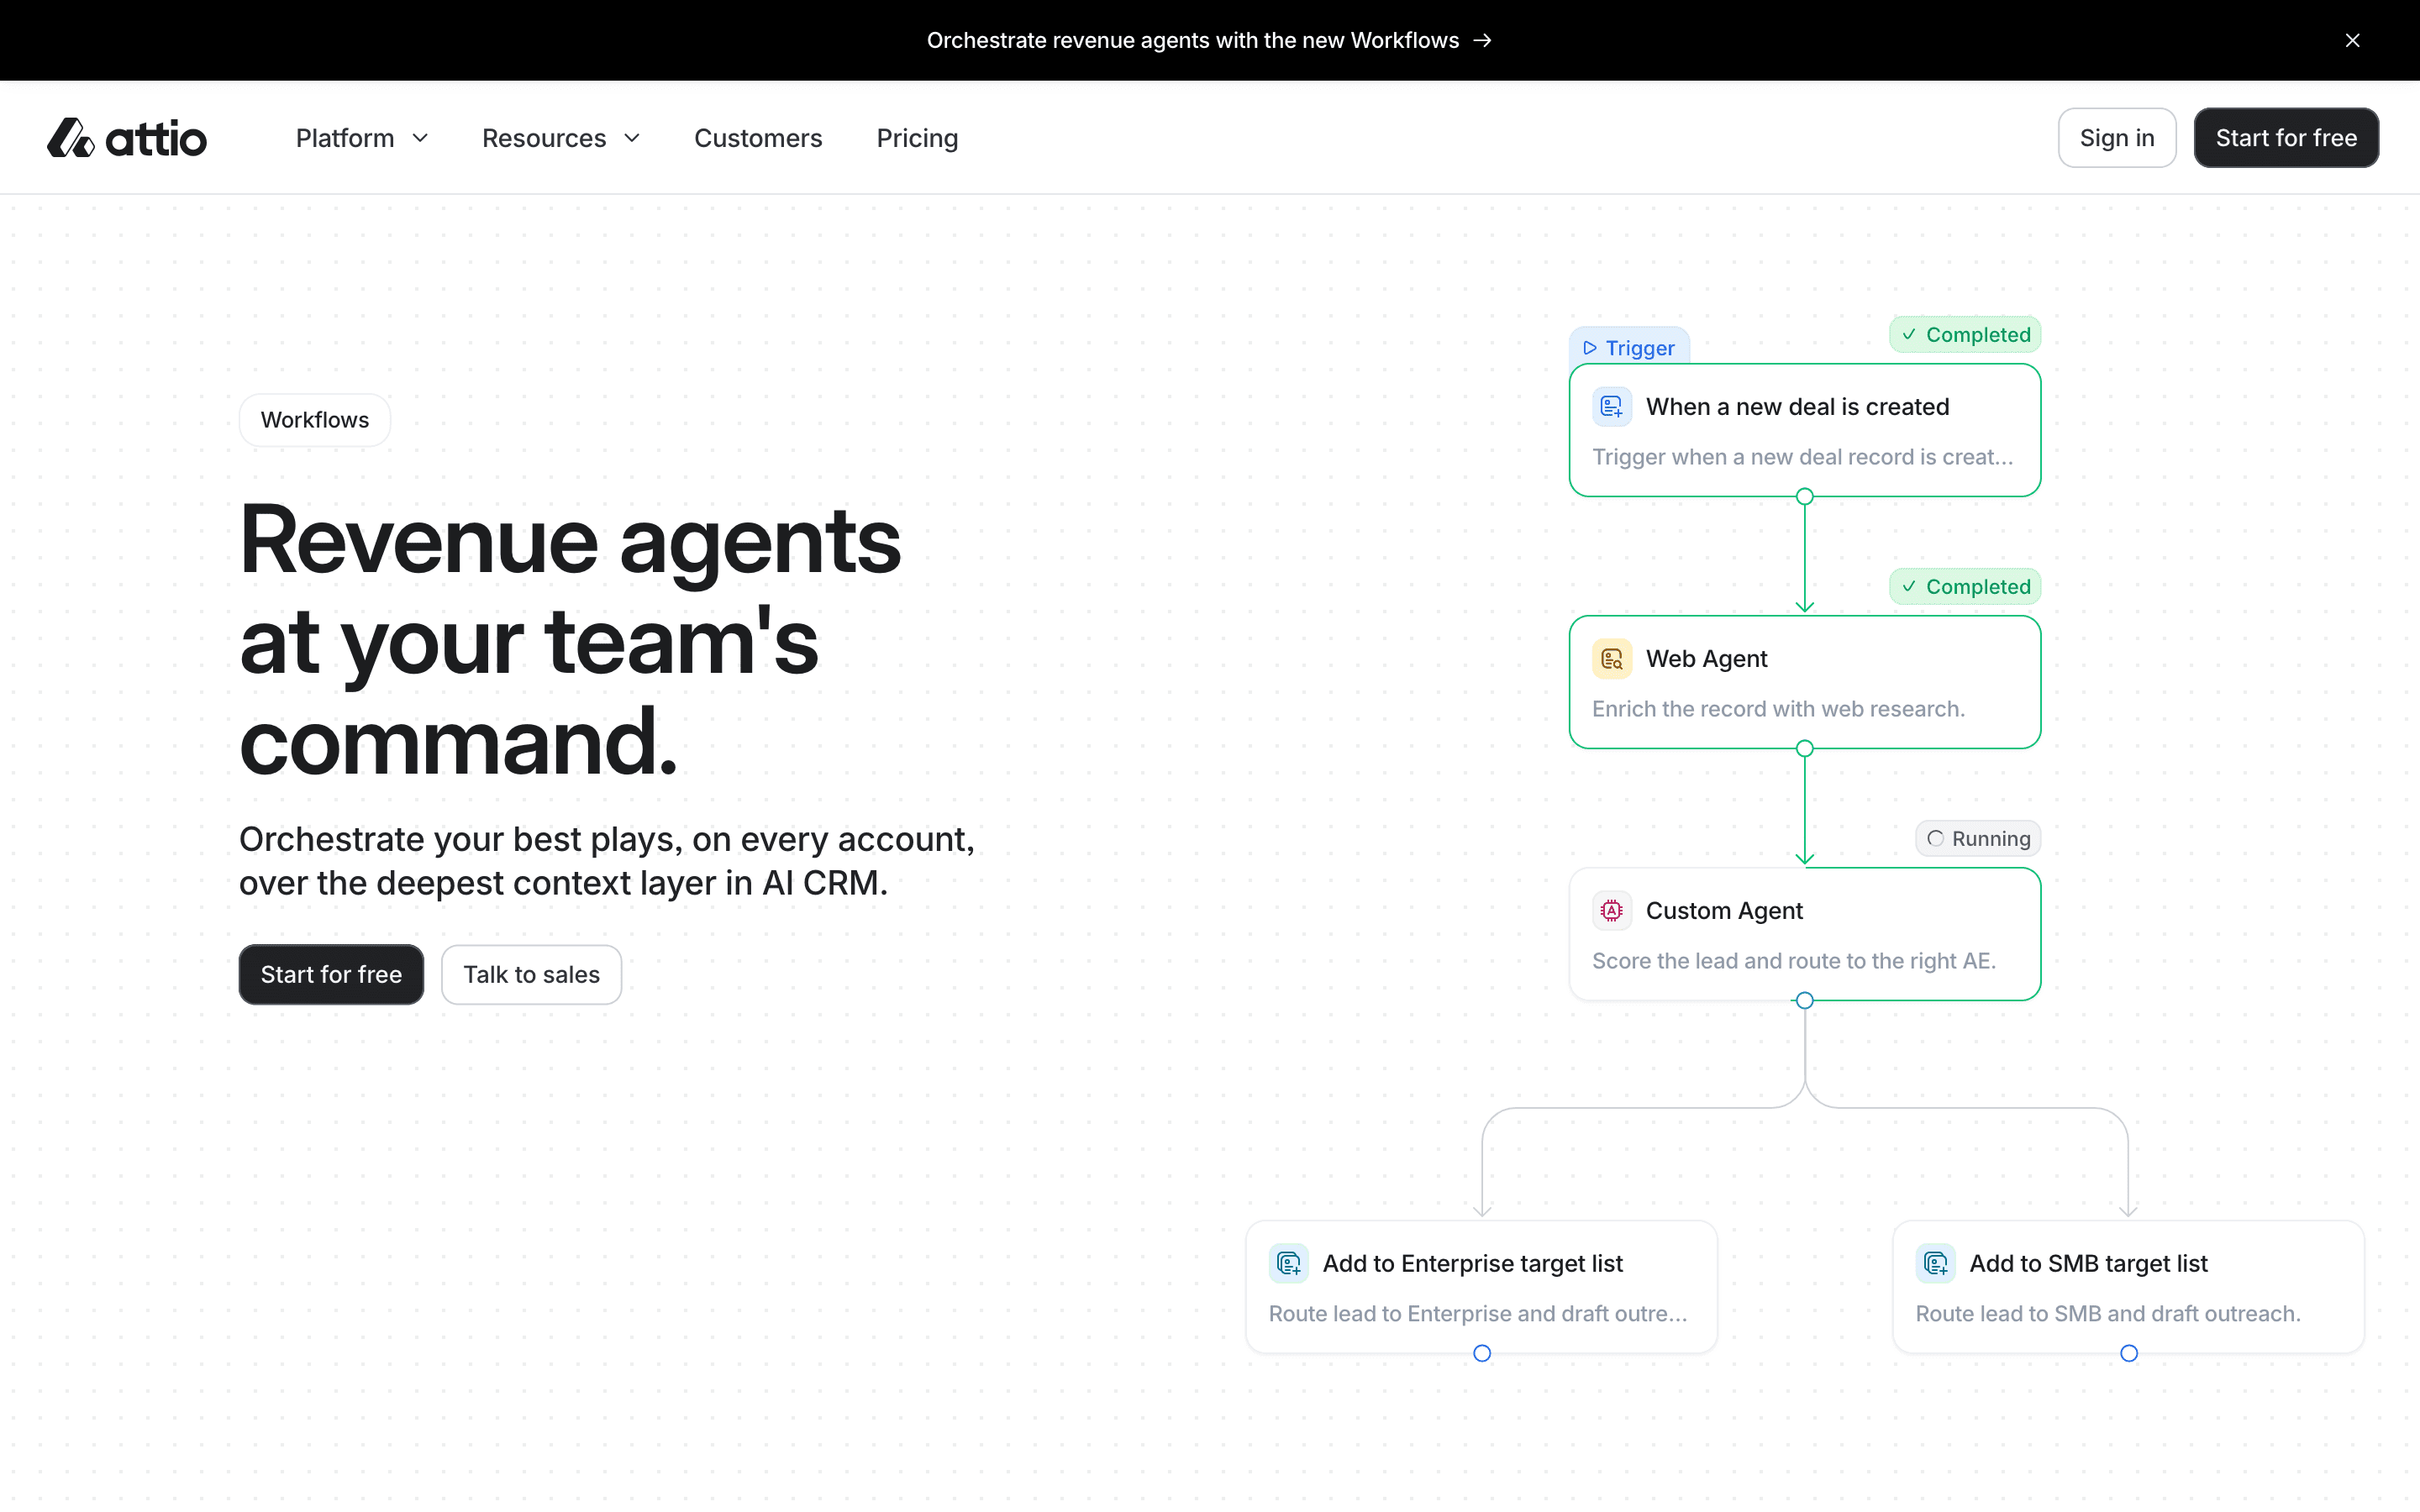Click the Custom Agent chip icon
2420x1512 pixels.
pos(1612,911)
